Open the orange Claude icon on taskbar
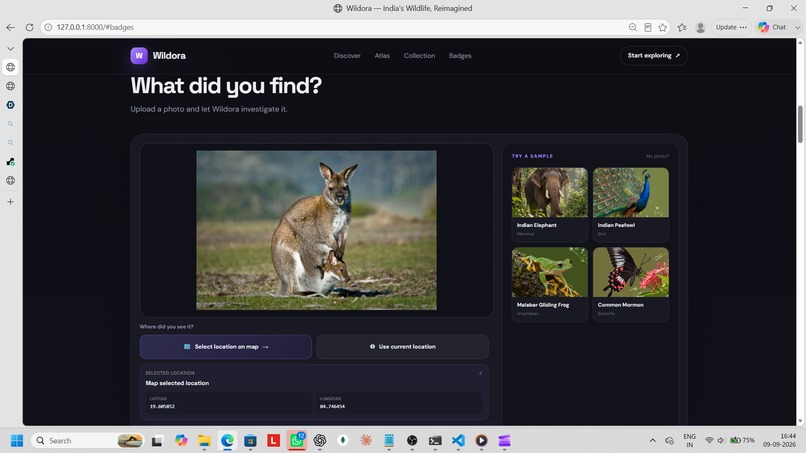806x453 pixels. 366,441
